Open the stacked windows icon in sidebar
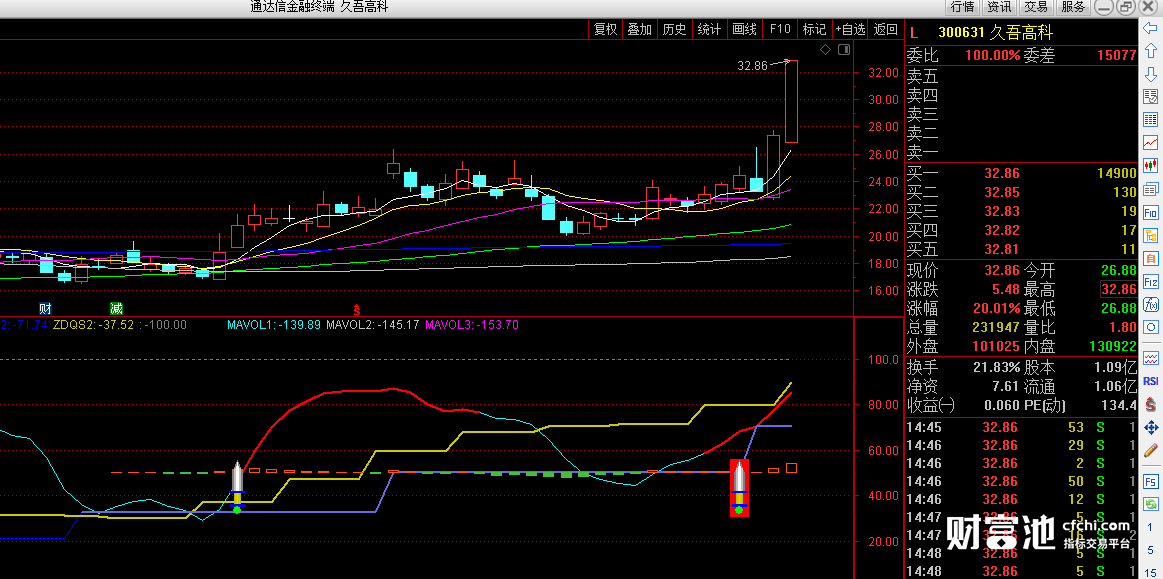The image size is (1163, 579). [x=1151, y=189]
